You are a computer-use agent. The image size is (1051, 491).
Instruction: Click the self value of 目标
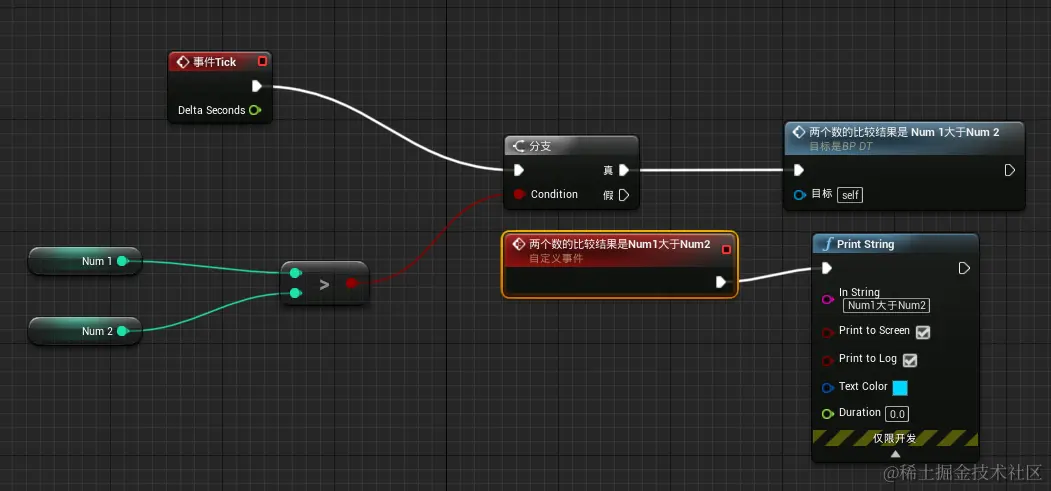(850, 195)
